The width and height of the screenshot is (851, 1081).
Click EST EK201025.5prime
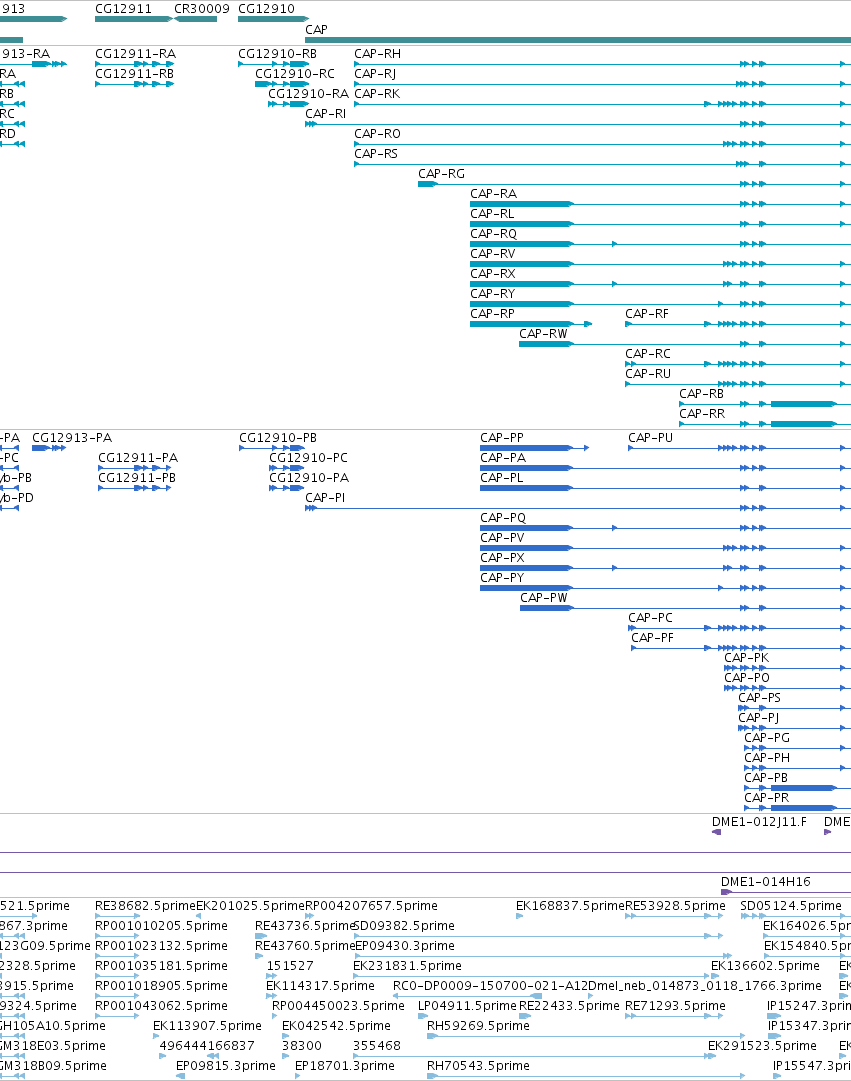[250, 906]
